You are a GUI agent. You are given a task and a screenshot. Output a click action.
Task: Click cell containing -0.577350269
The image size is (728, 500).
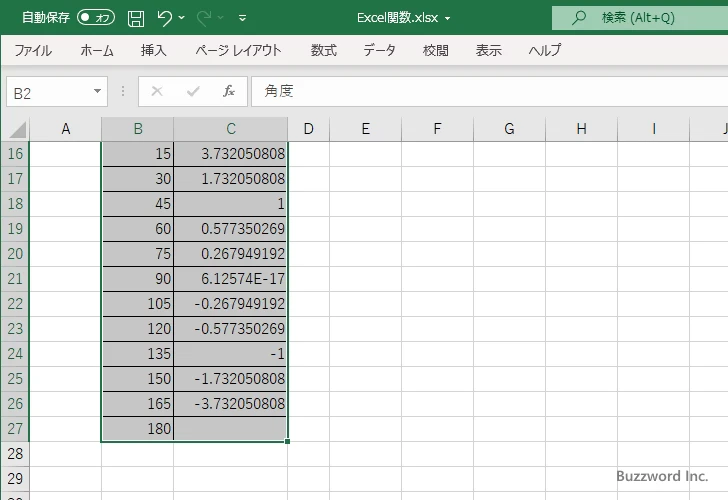(231, 329)
